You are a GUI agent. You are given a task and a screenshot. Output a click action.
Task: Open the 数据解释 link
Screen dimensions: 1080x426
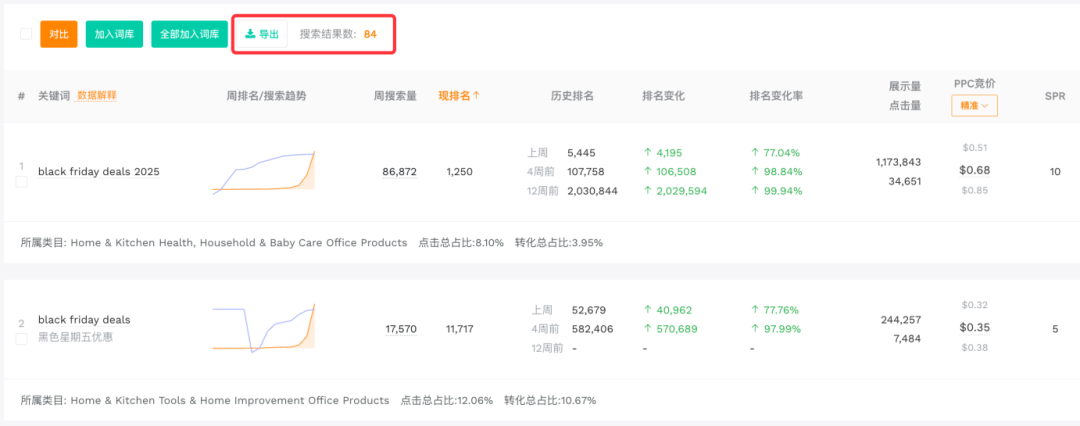(97, 96)
